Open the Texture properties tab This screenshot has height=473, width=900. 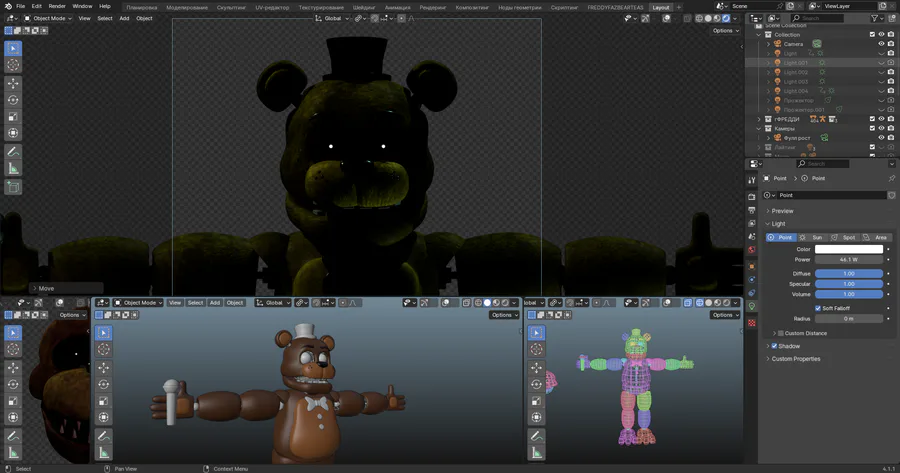point(752,323)
